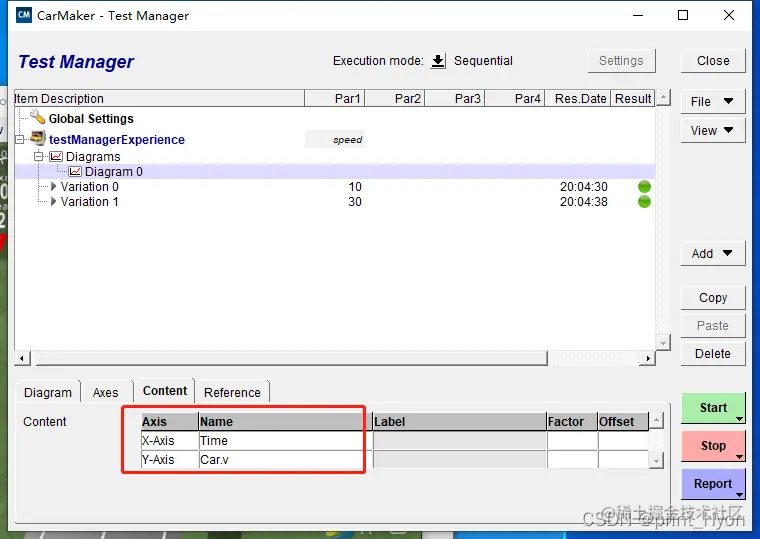
Task: Click green result indicator for Variation 0
Action: click(644, 187)
